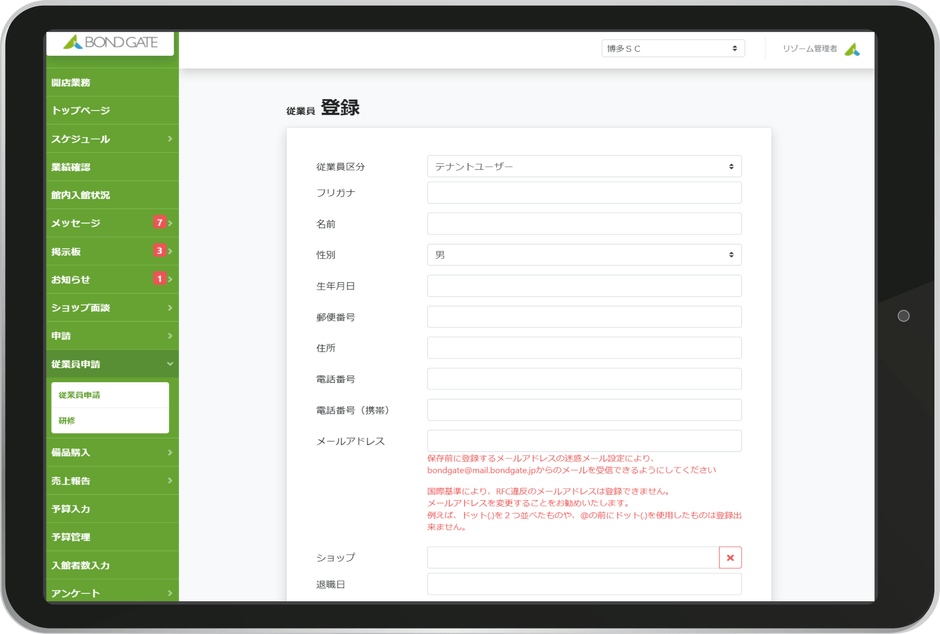Open the 博多ＳＣ facility selector at top

(x=672, y=47)
